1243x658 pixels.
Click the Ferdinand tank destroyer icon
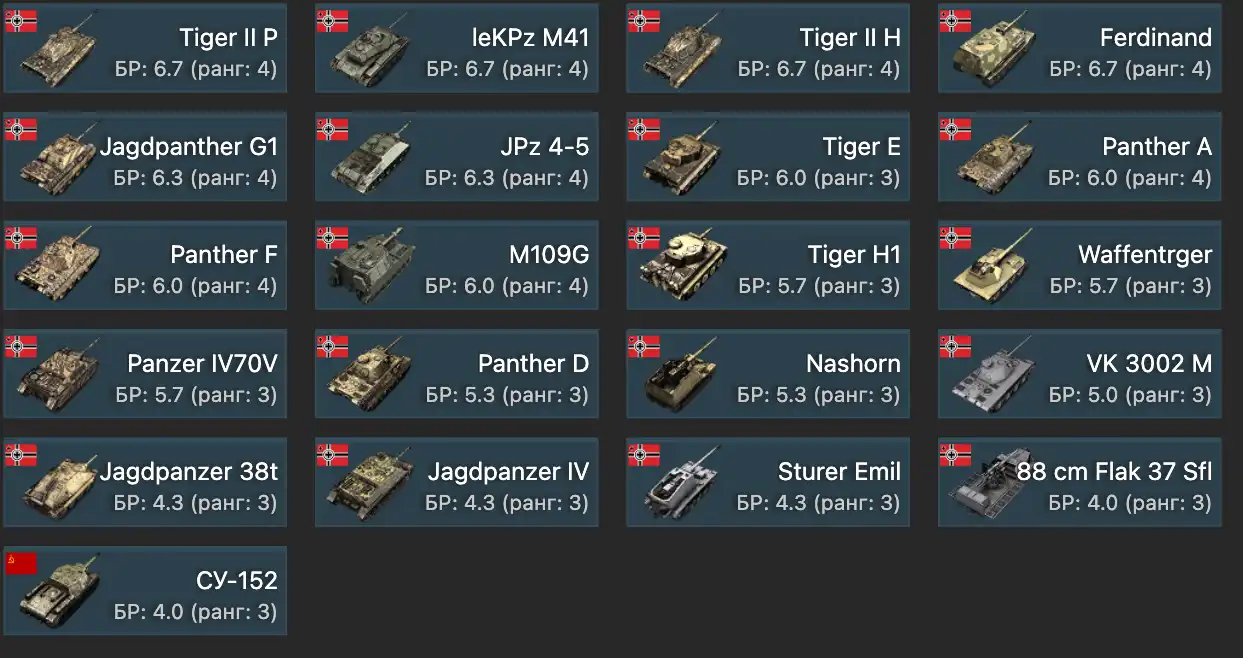(x=995, y=50)
